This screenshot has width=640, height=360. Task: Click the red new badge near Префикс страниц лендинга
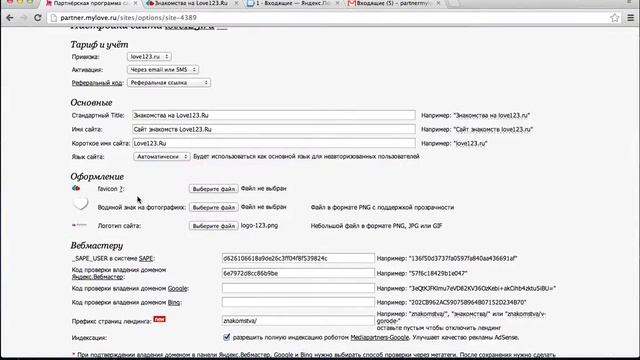point(159,319)
